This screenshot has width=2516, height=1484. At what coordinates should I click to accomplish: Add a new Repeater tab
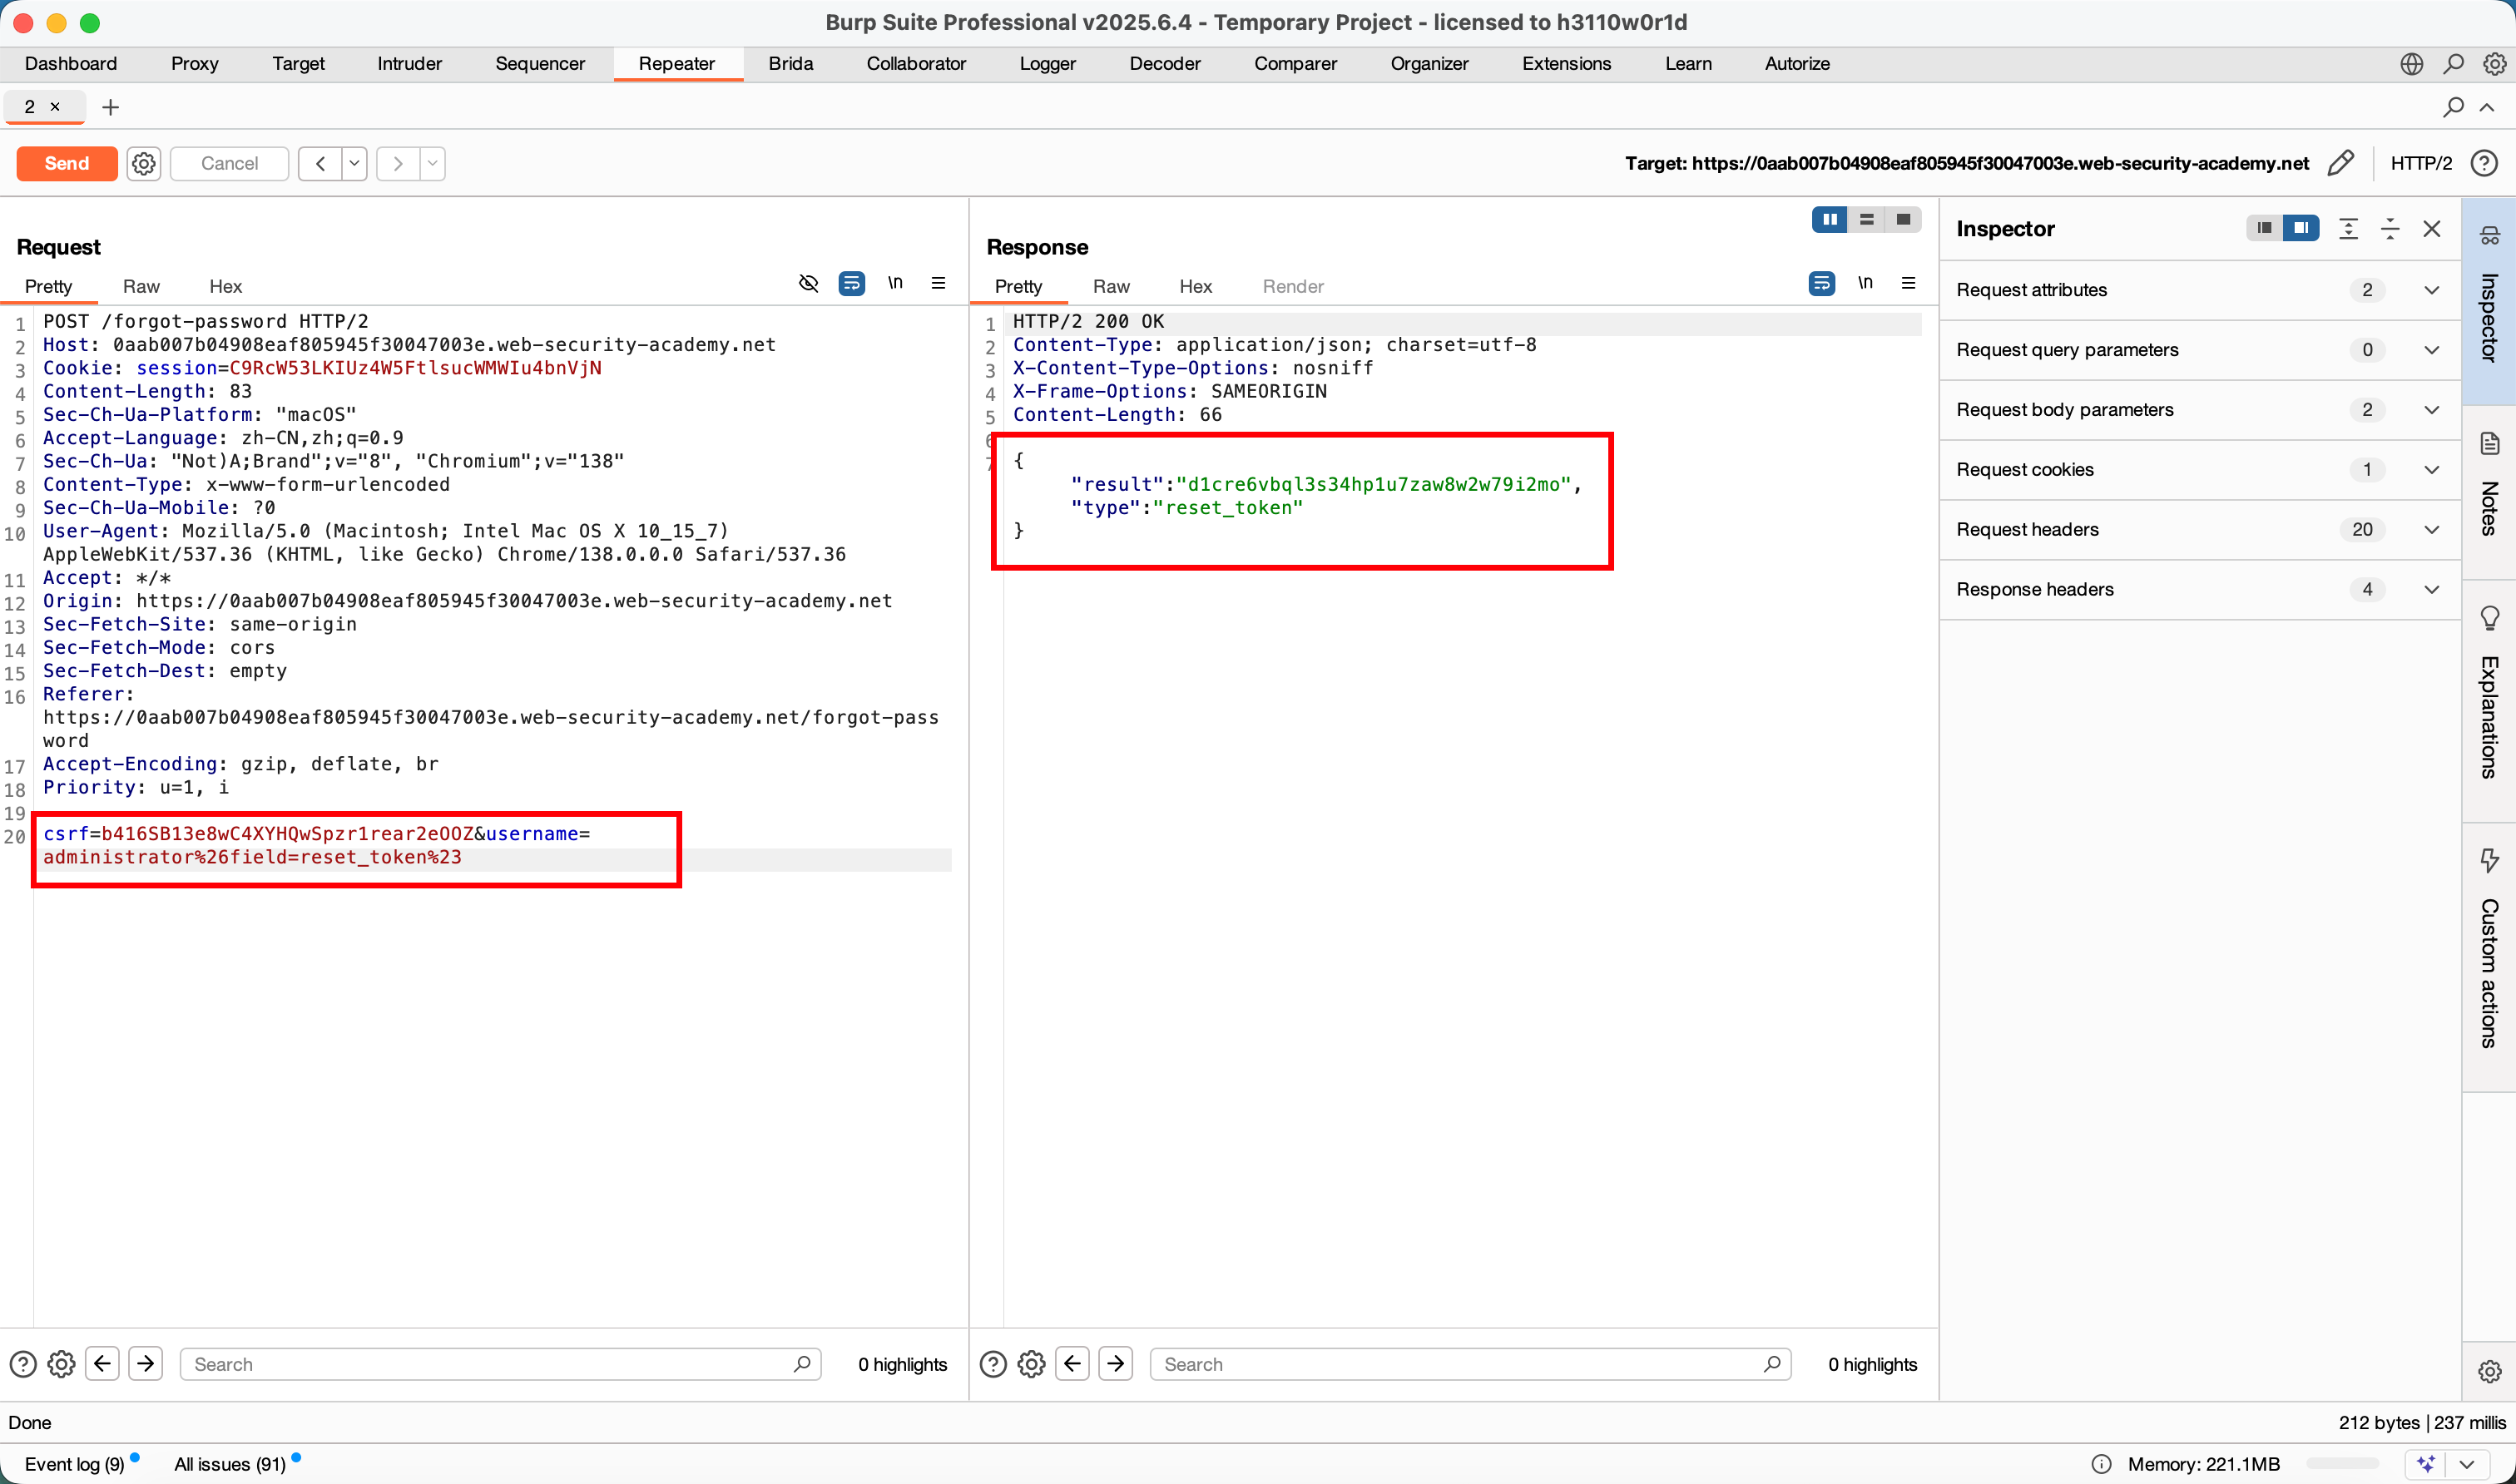point(110,107)
